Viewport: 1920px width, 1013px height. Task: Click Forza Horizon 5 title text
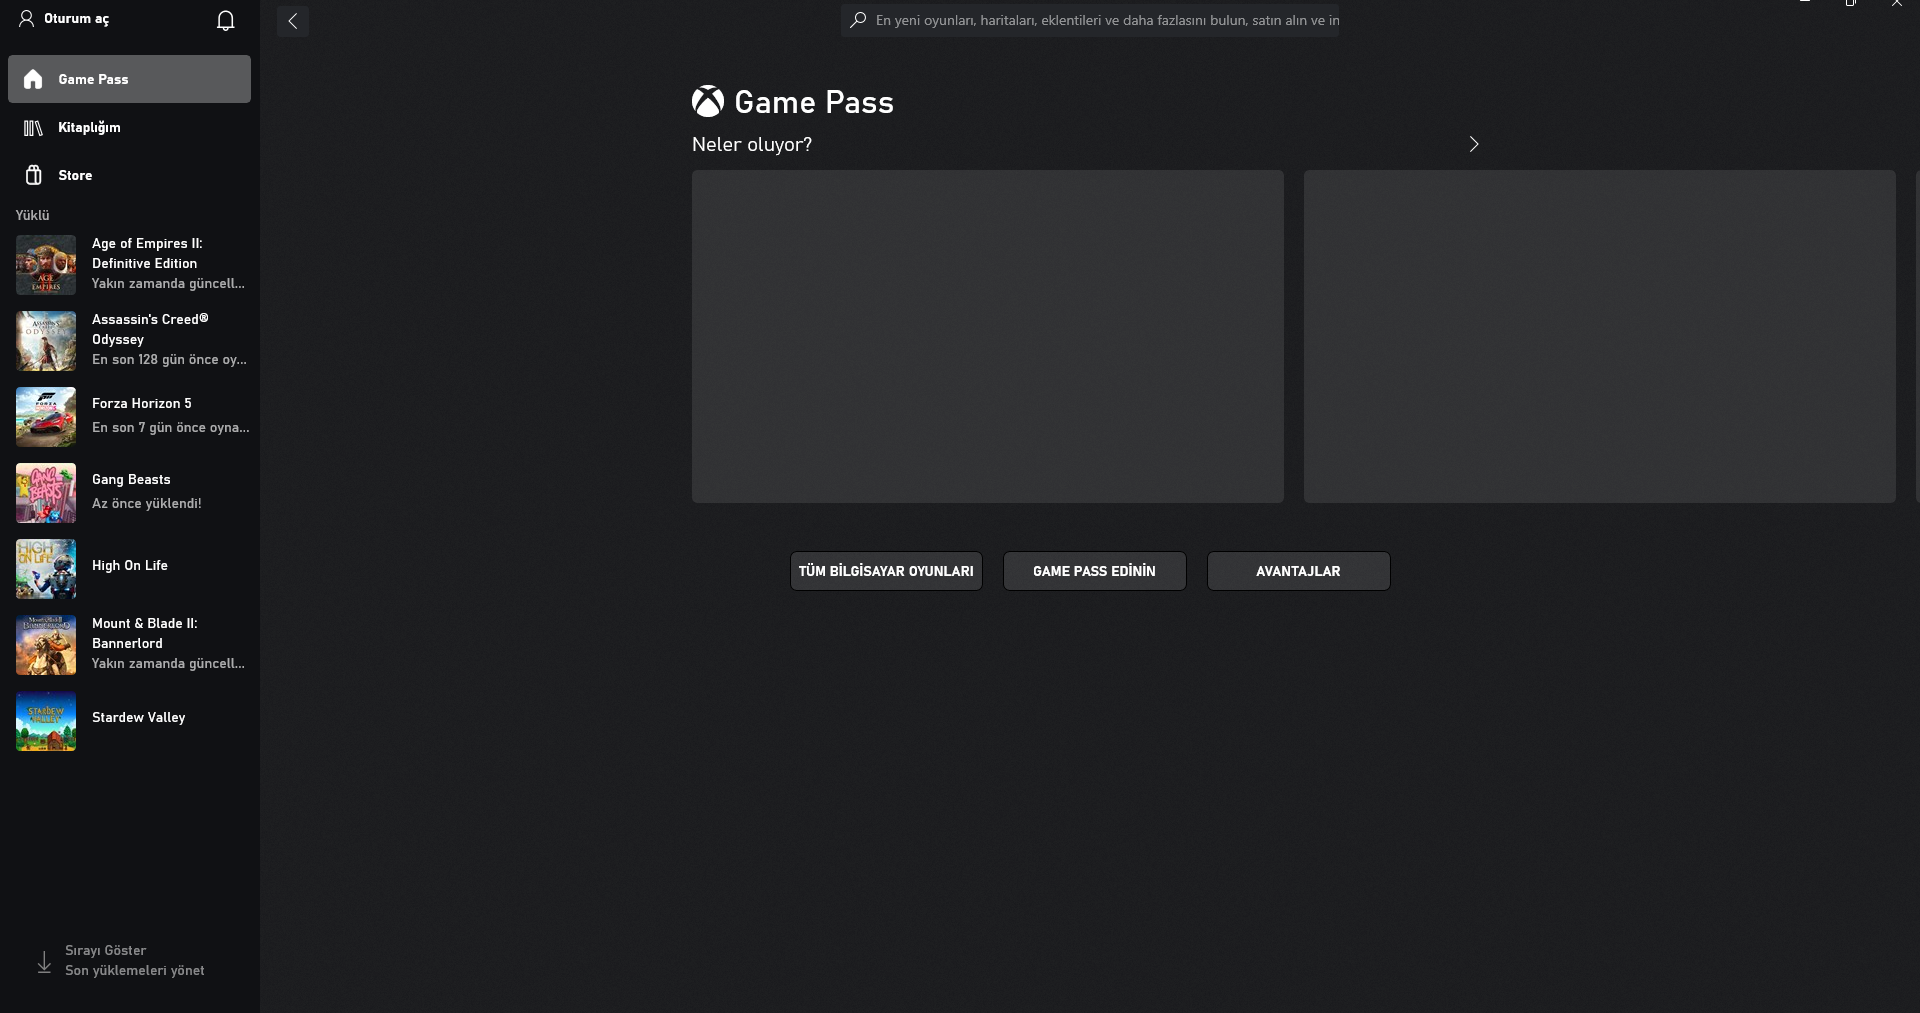click(142, 403)
